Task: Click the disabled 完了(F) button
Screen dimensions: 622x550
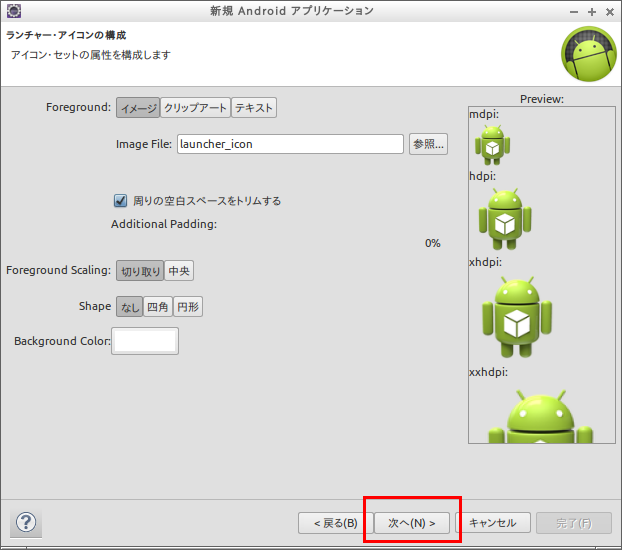Action: point(574,523)
